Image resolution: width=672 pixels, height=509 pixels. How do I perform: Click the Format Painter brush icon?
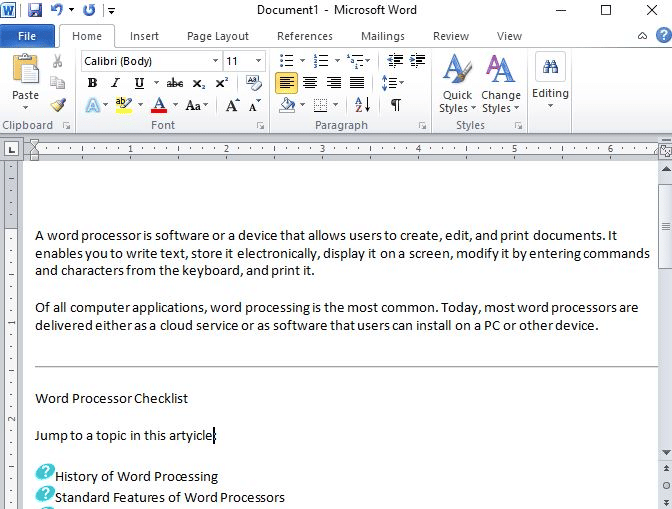coord(58,104)
